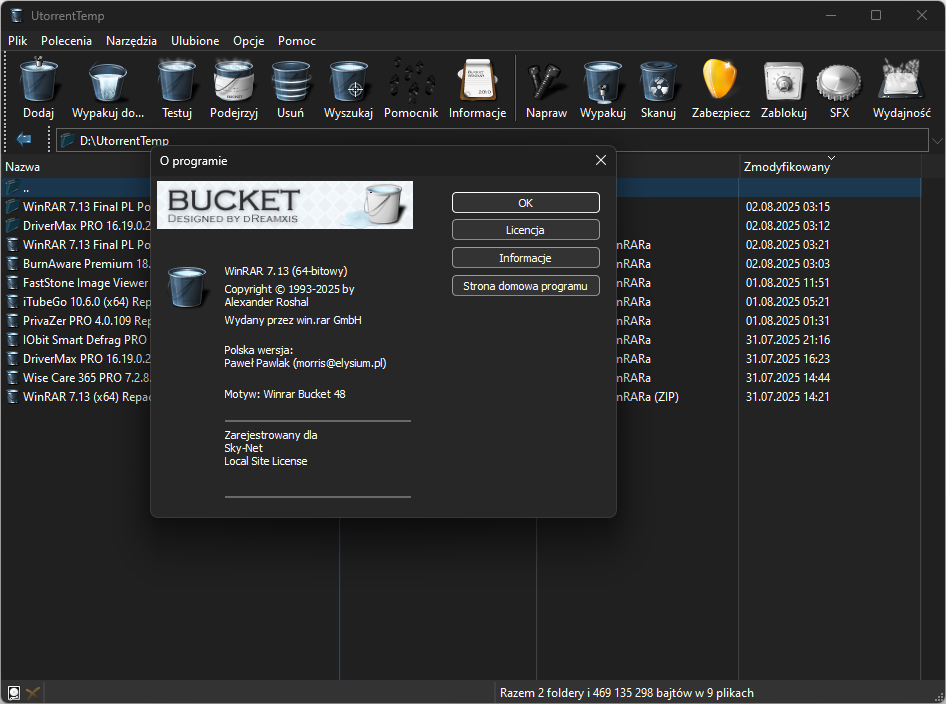The height and width of the screenshot is (704, 946).
Task: Click the date 02.08.2025 03:15
Action: point(787,206)
